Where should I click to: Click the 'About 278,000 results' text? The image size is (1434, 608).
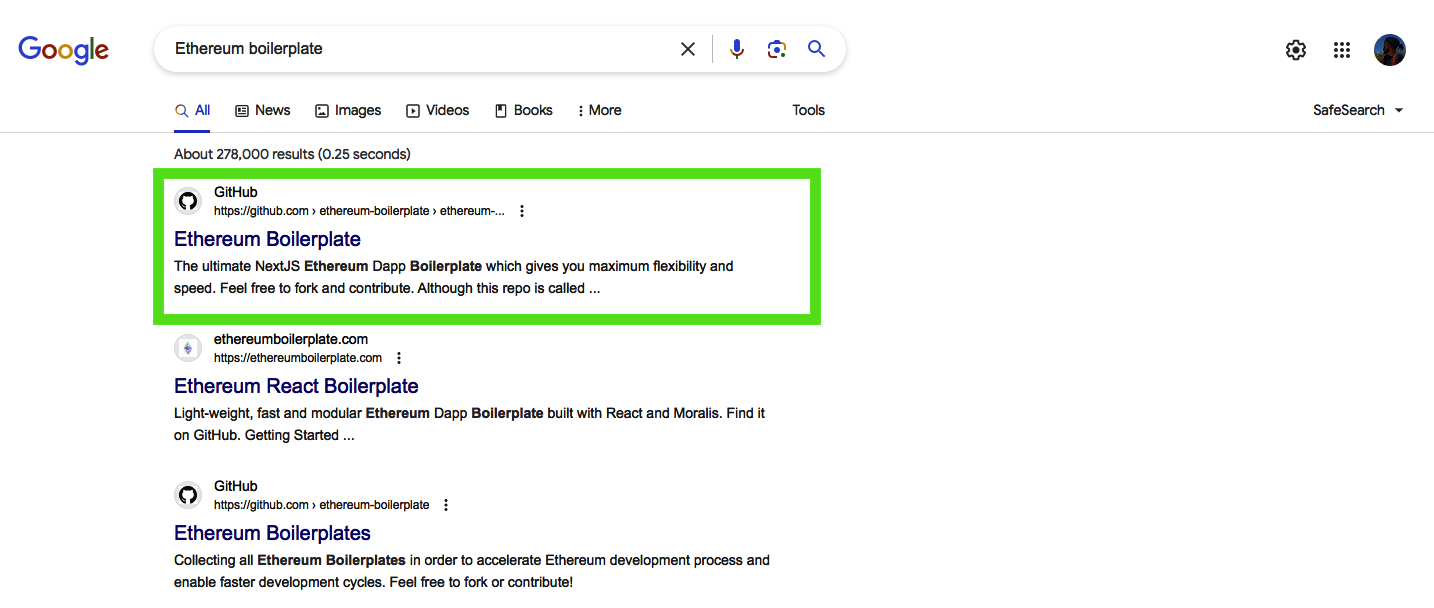(292, 154)
